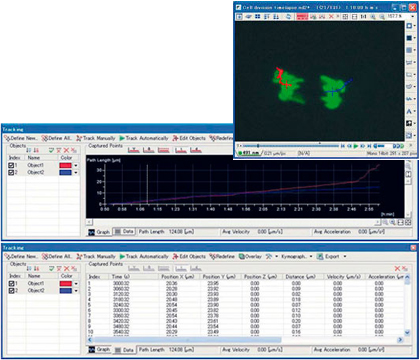
Task: Click green check-all icon in lower Objects panel
Action: coord(51,268)
